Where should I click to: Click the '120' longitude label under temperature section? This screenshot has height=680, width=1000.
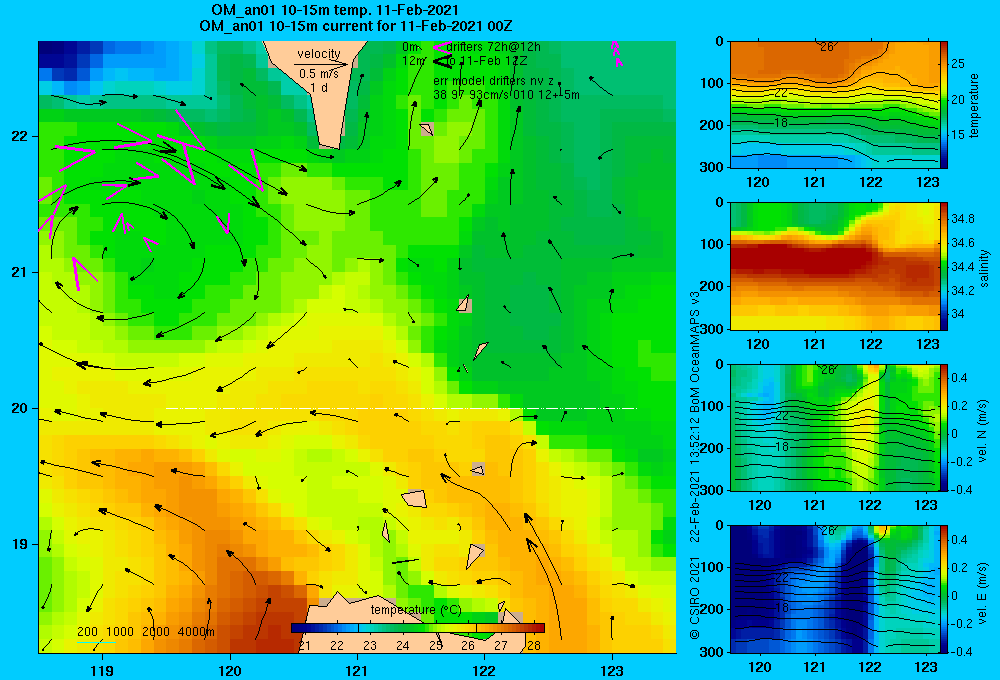(x=758, y=182)
